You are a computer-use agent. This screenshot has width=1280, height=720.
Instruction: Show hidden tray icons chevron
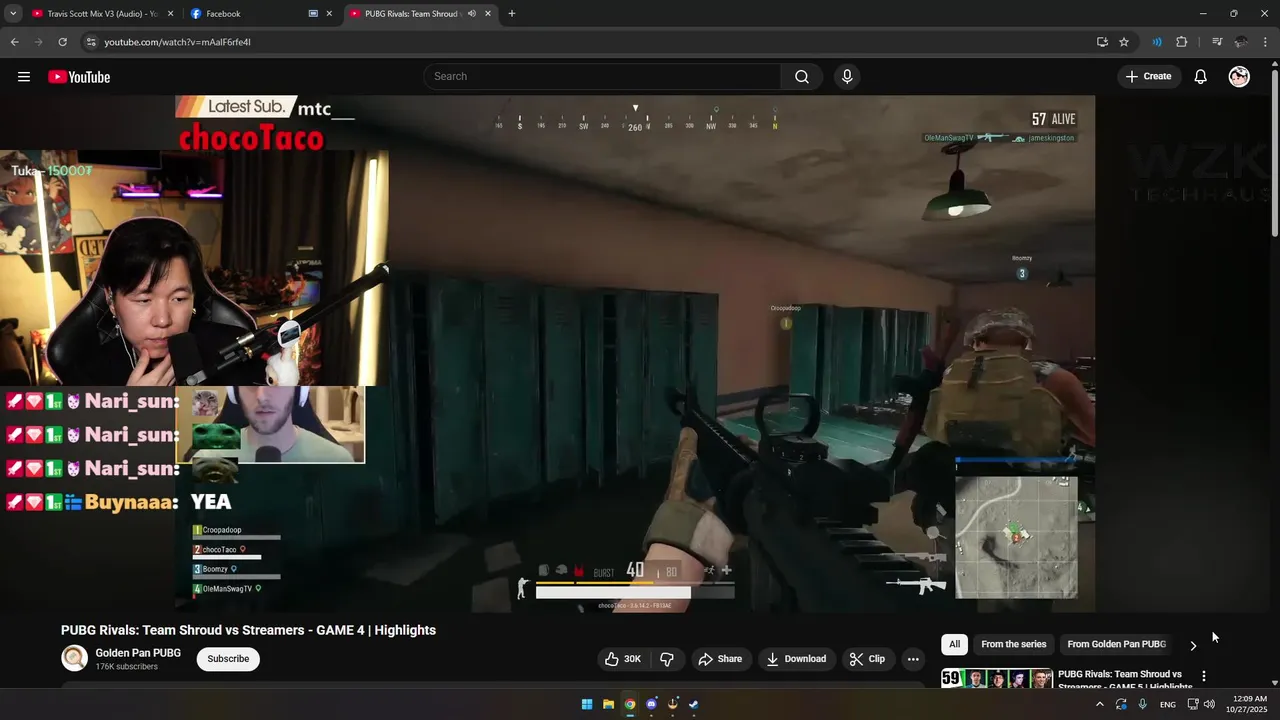point(1099,705)
